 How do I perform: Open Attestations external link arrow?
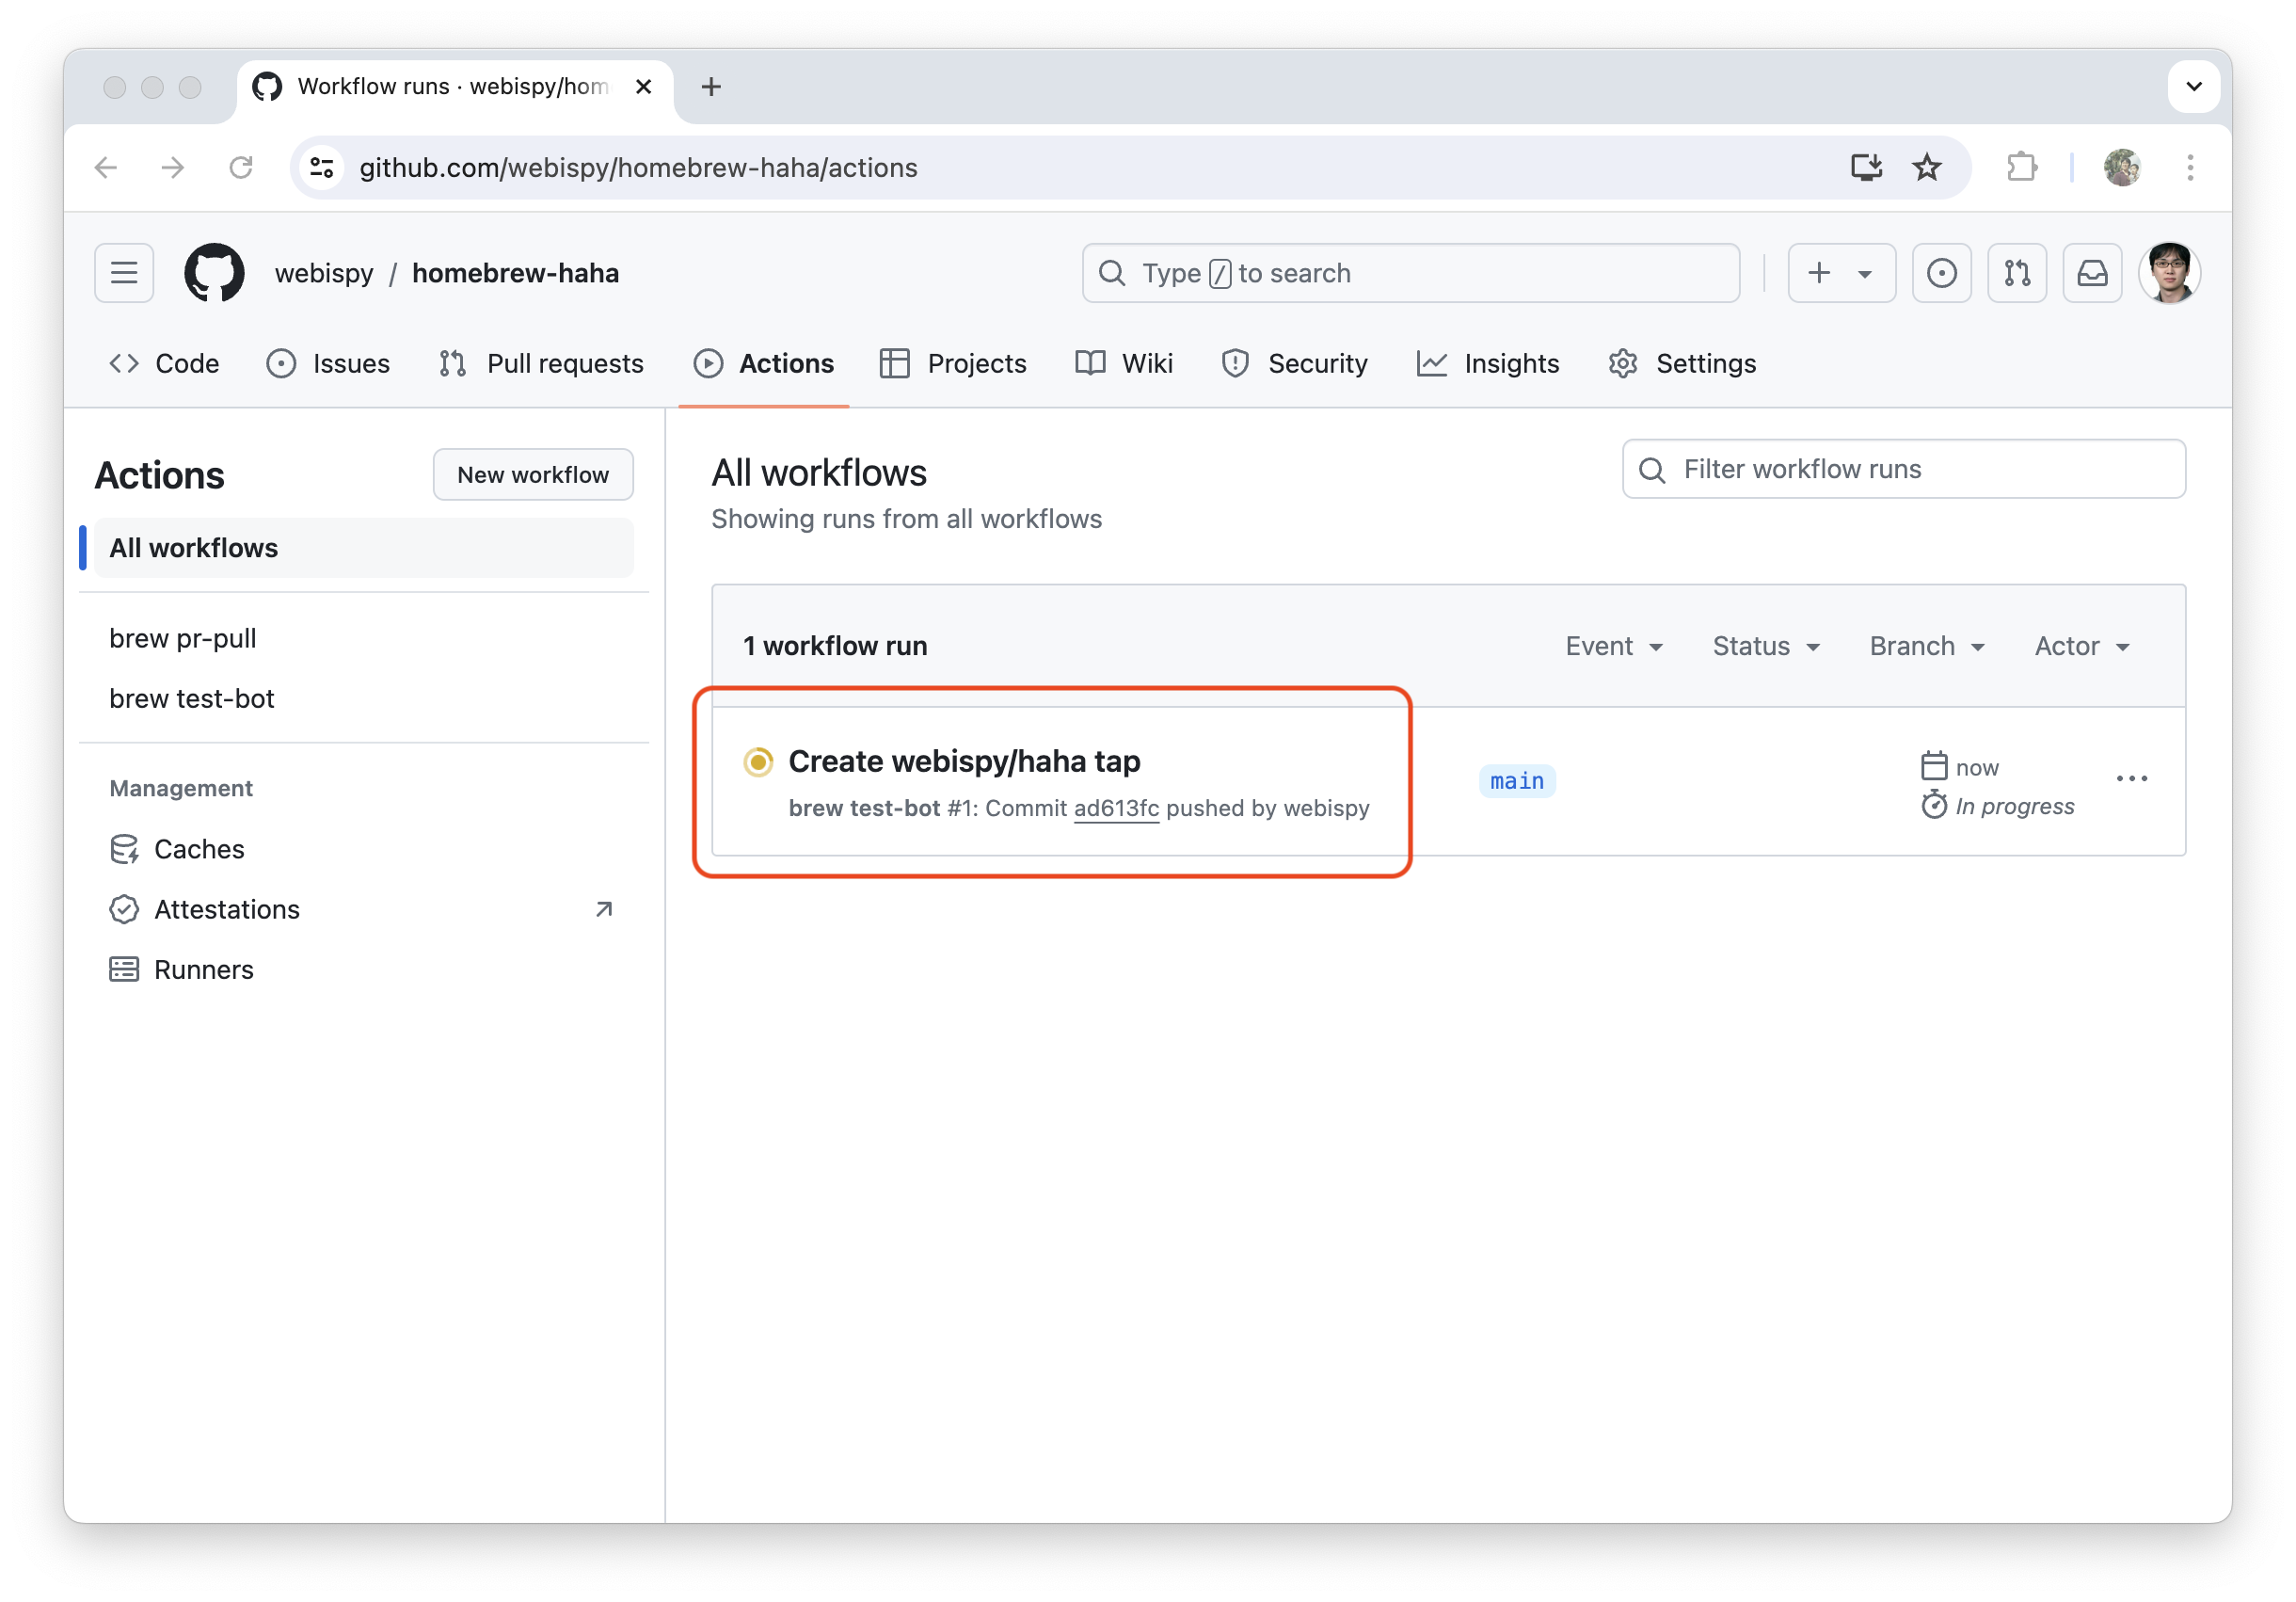(x=604, y=909)
